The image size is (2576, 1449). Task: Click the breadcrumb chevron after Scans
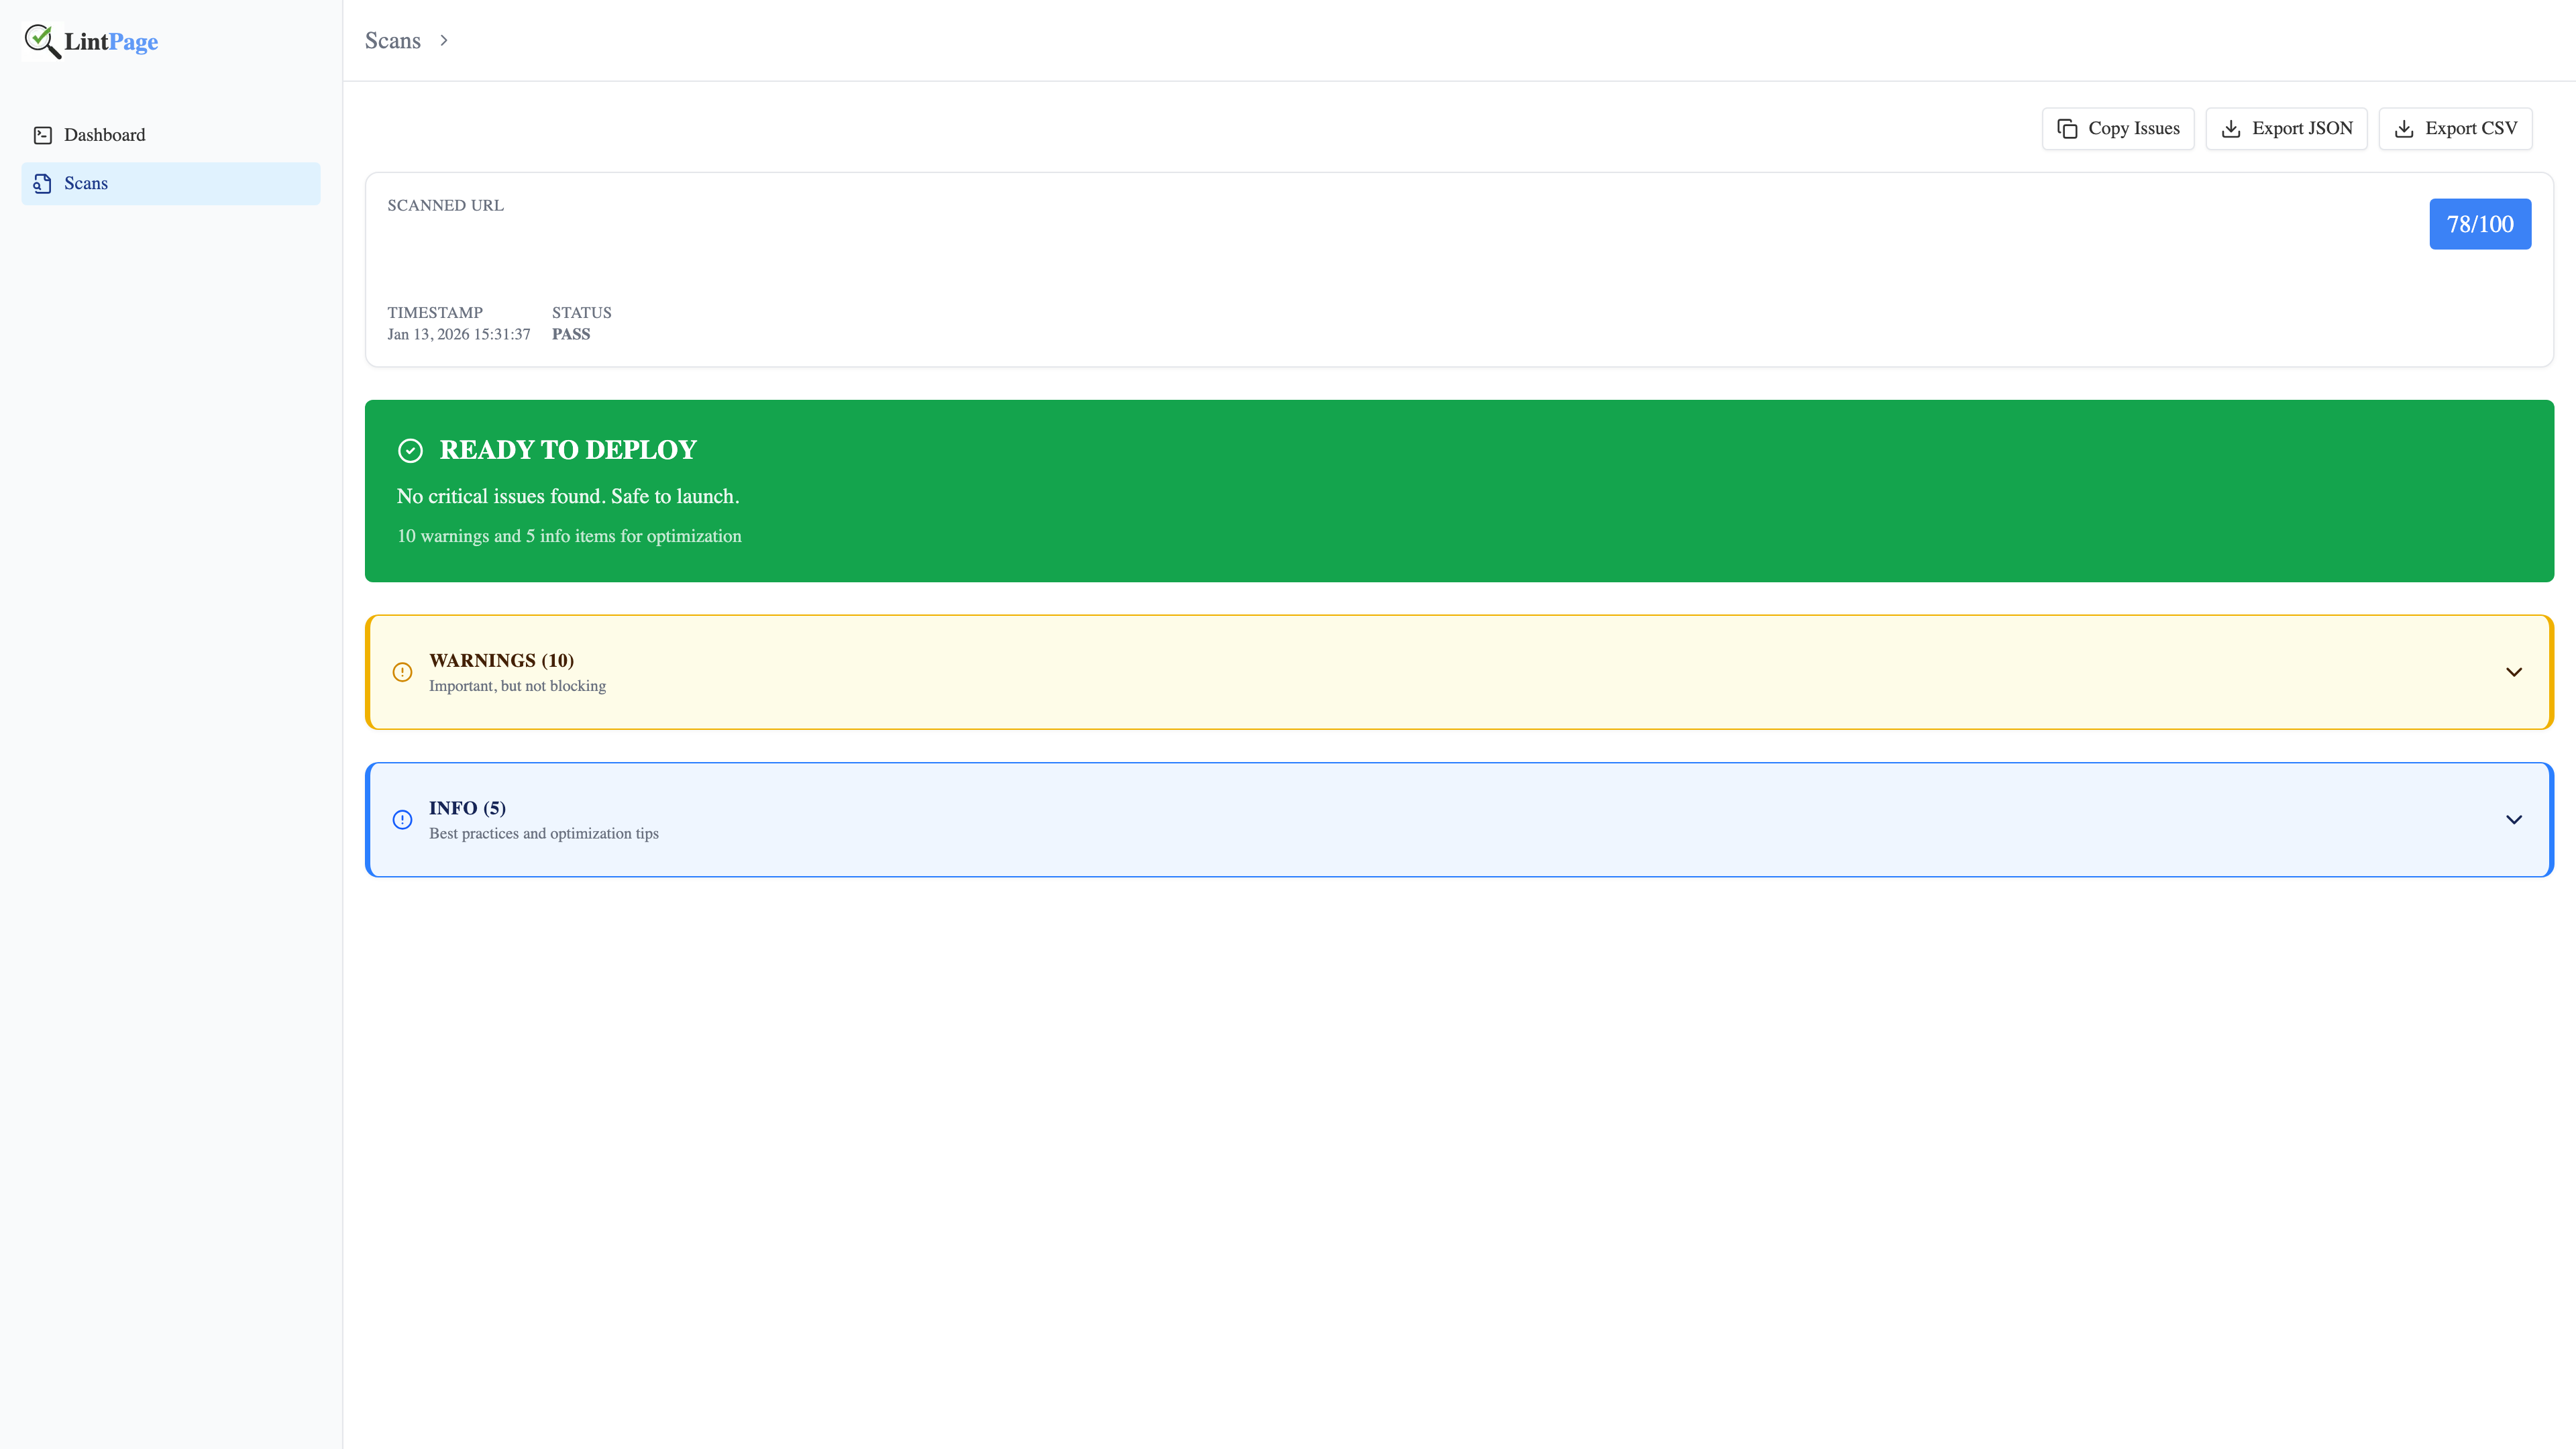pyautogui.click(x=444, y=41)
